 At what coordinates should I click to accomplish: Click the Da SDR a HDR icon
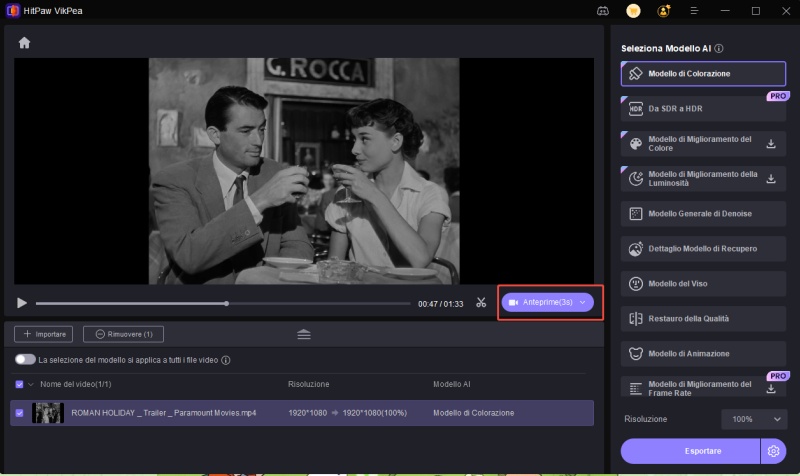636,109
